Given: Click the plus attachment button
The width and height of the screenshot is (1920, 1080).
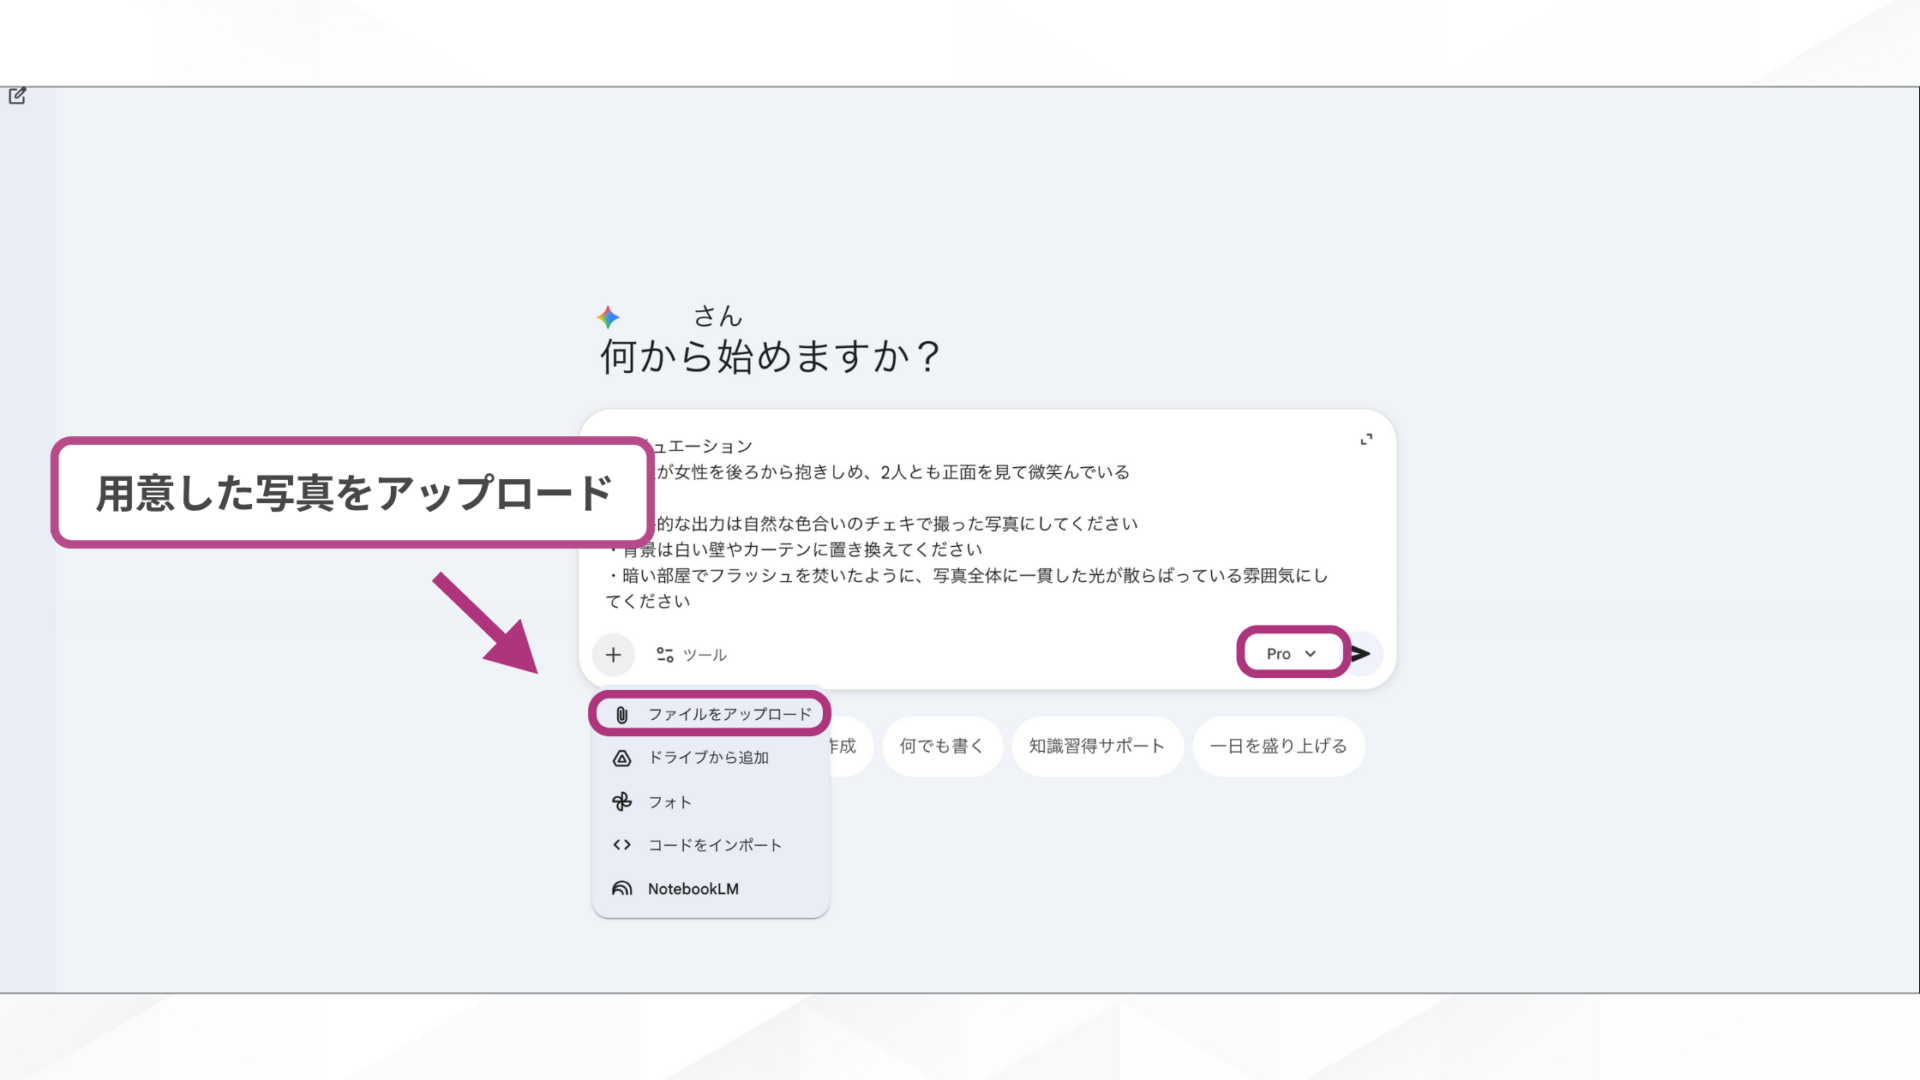Looking at the screenshot, I should click(x=613, y=654).
